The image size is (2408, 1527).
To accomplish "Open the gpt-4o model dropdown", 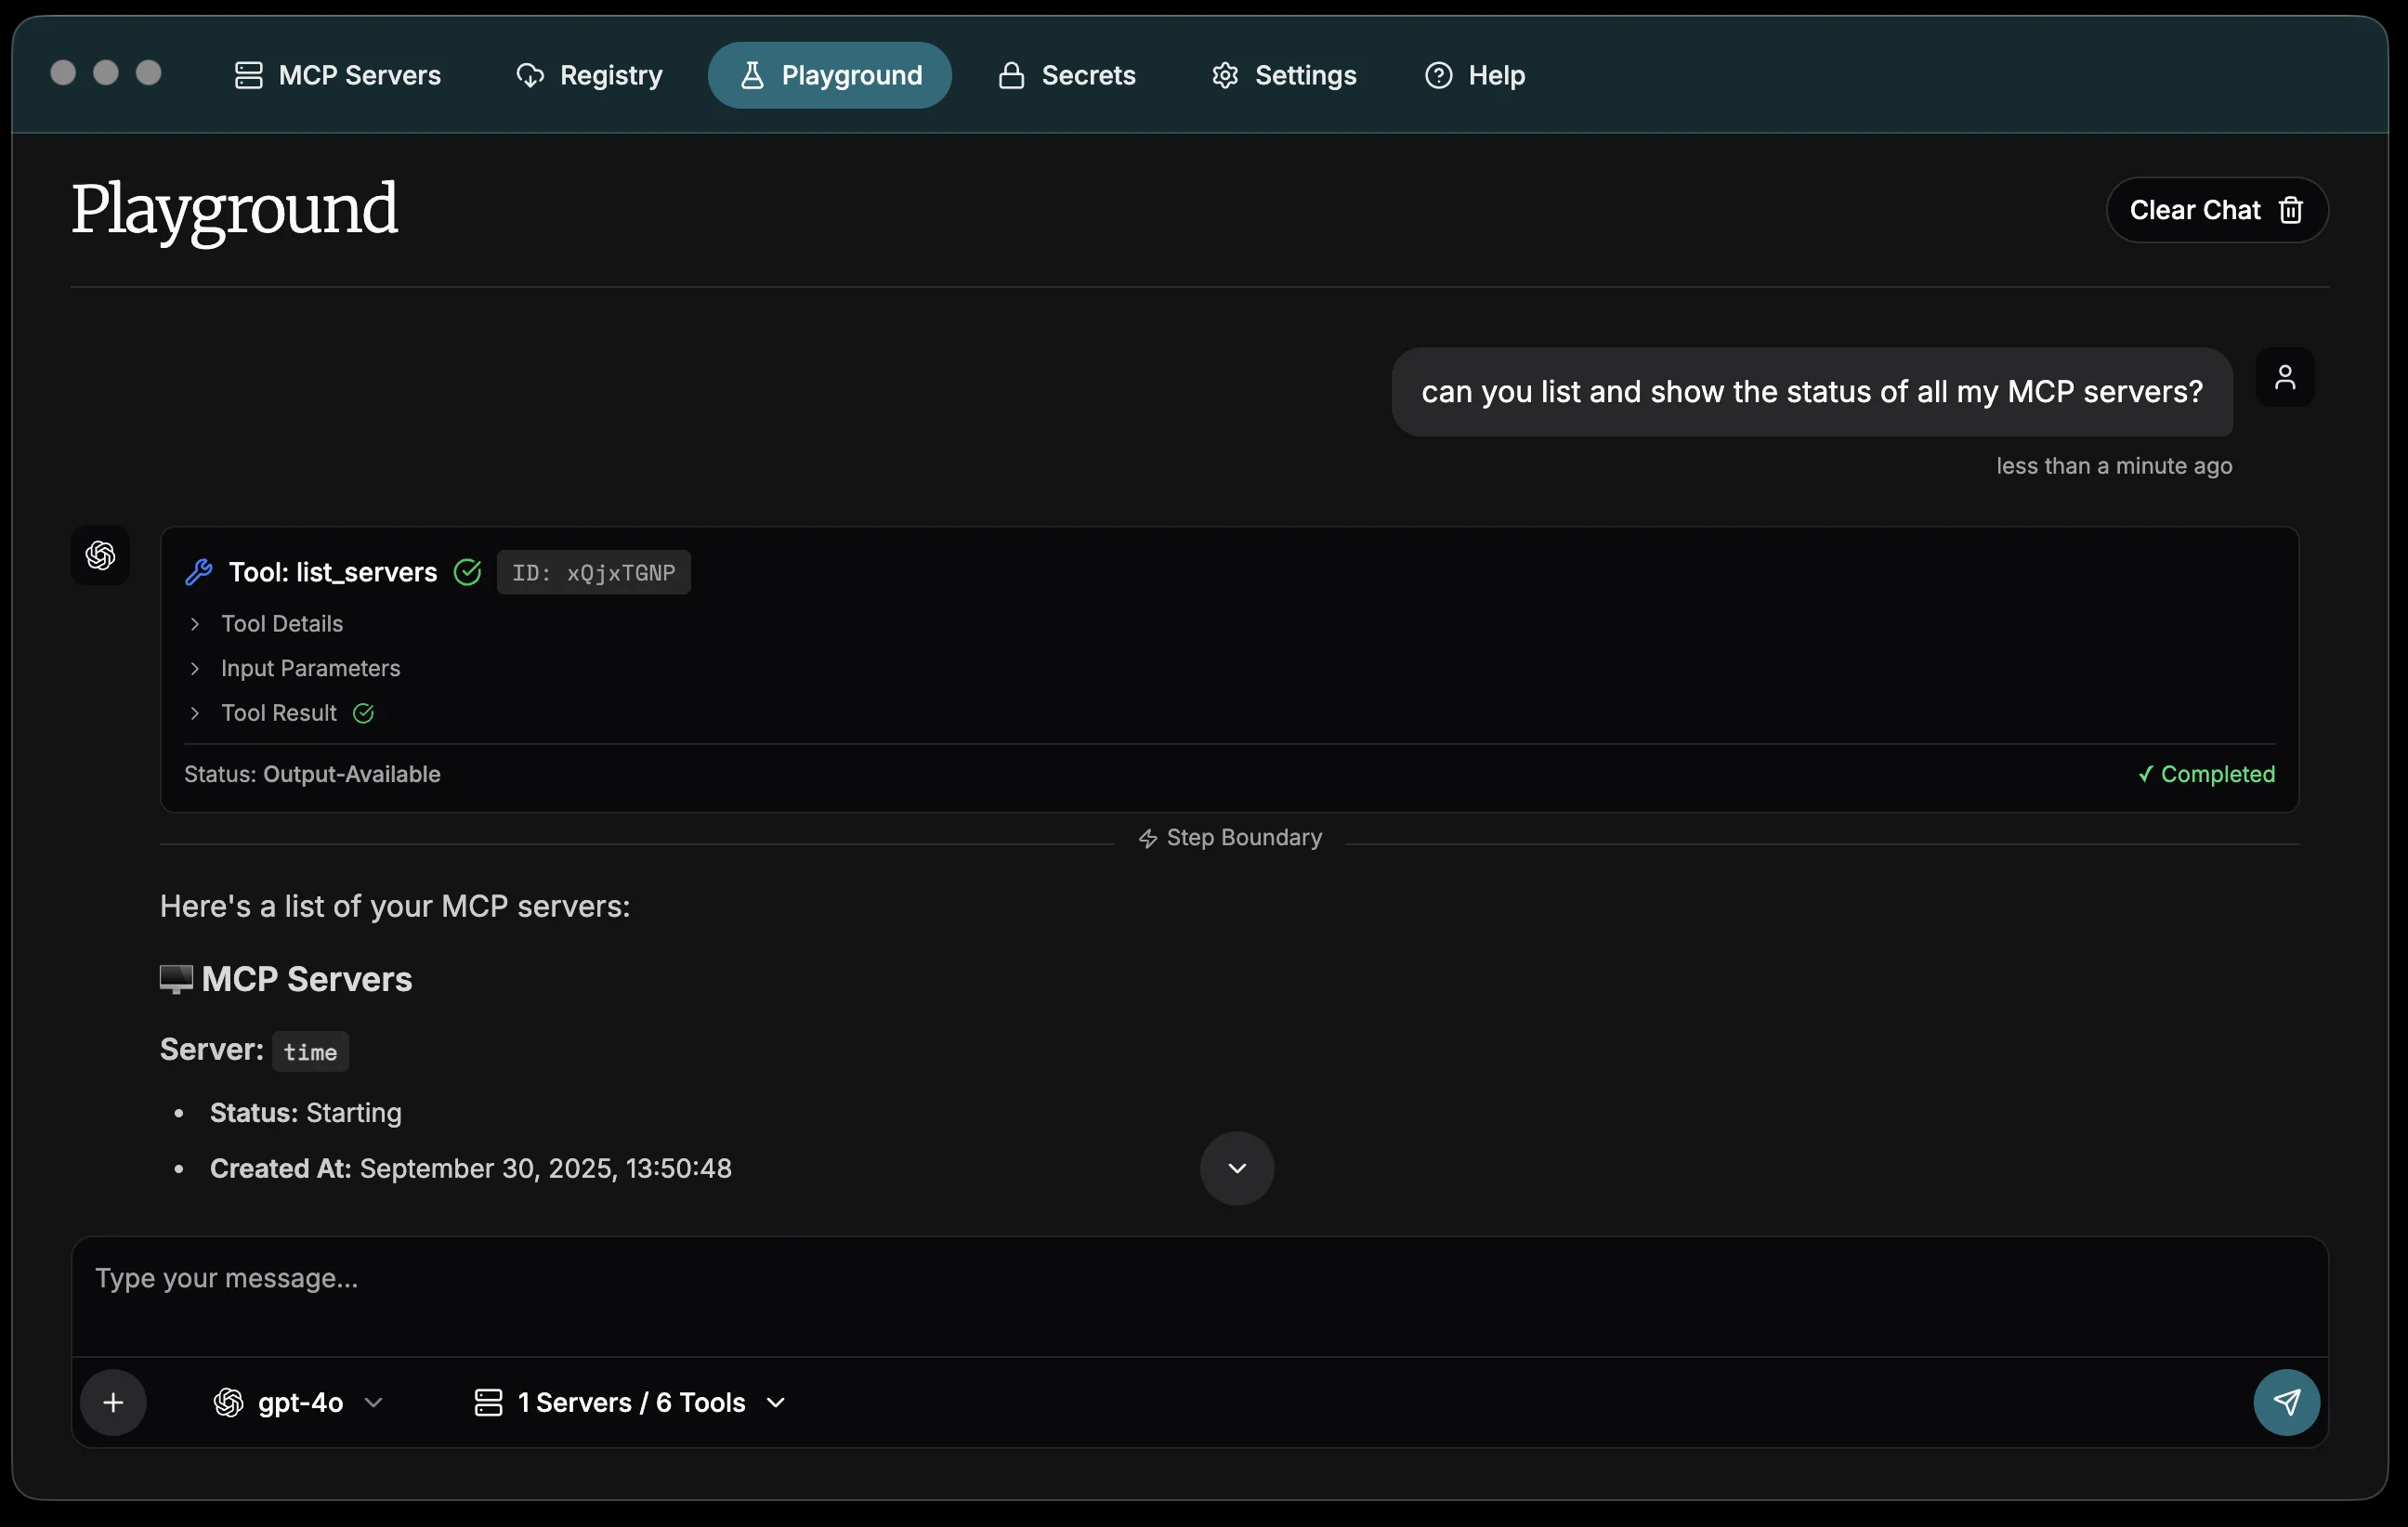I will tap(299, 1402).
